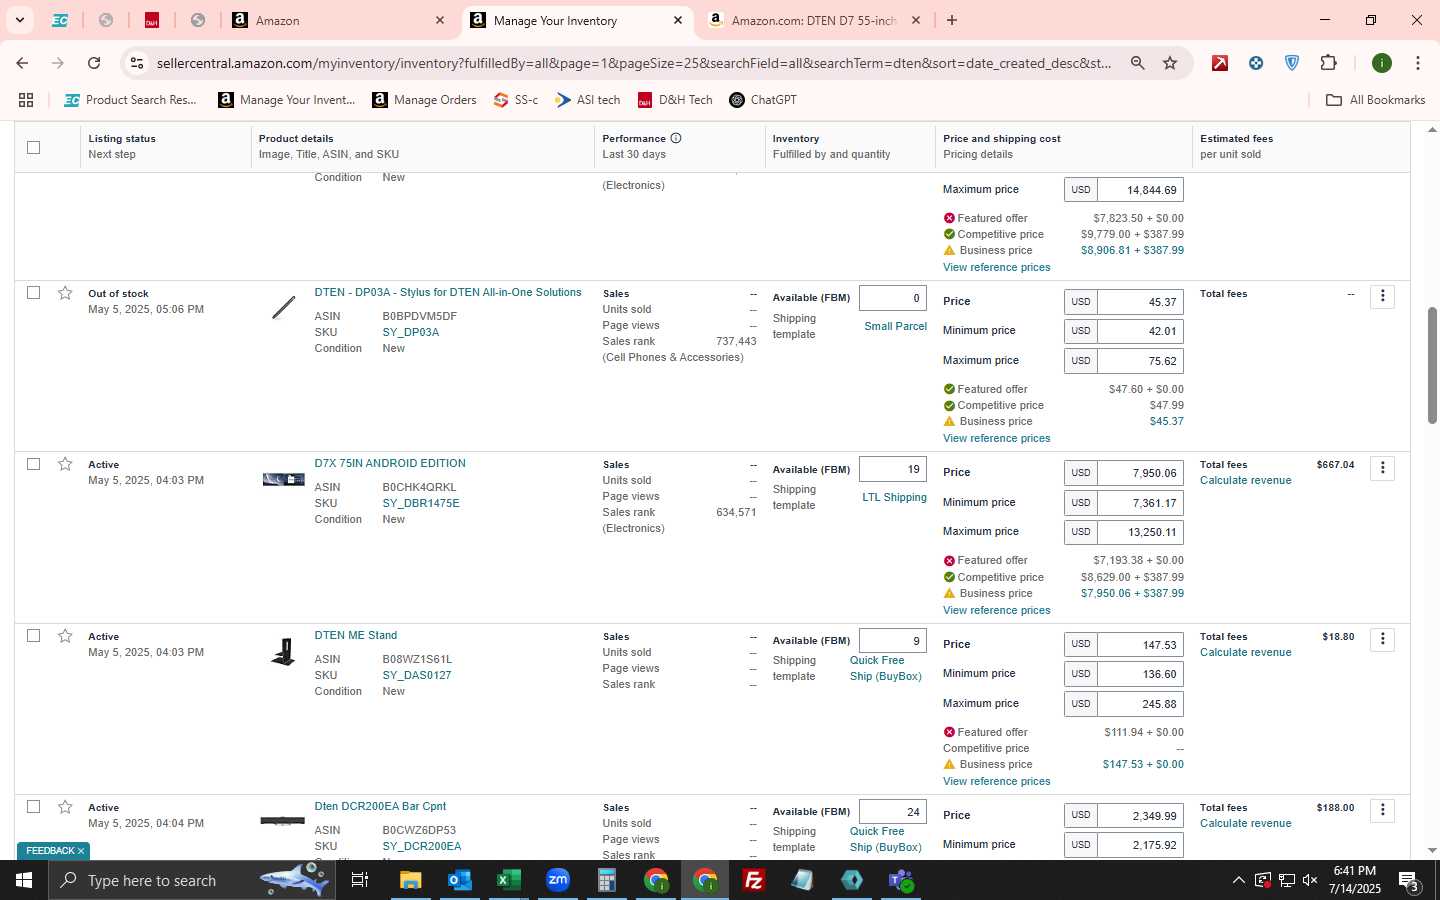
Task: Open Calculator from the taskbar
Action: tap(606, 880)
